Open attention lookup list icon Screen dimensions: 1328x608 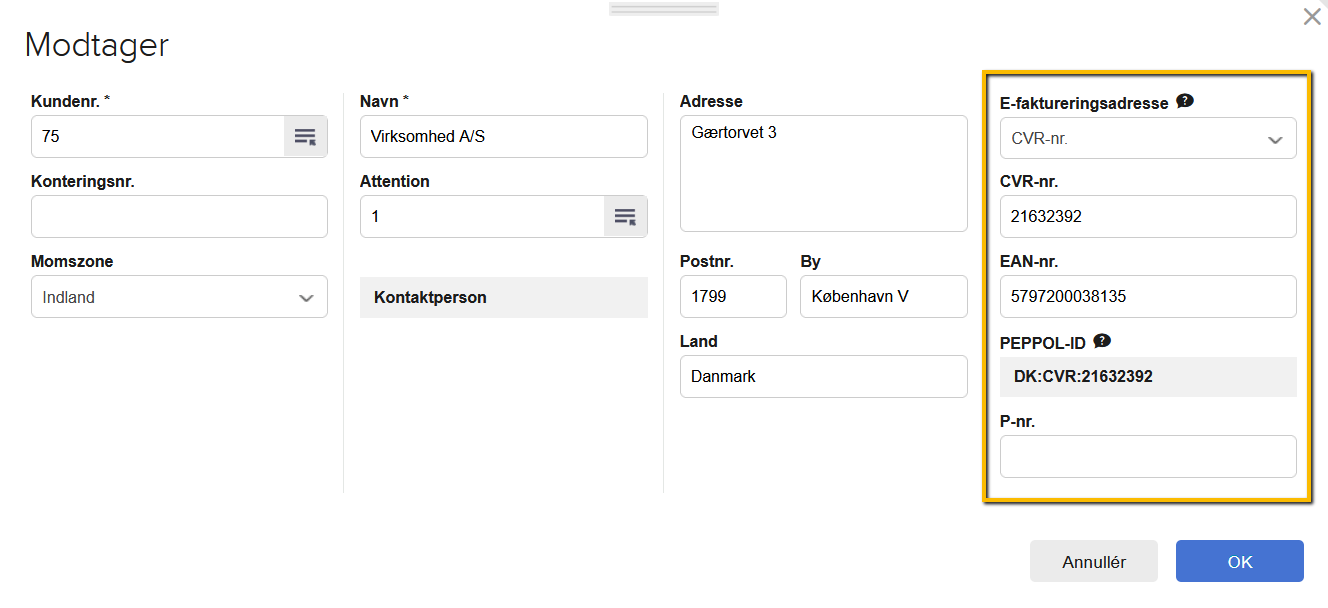click(625, 217)
